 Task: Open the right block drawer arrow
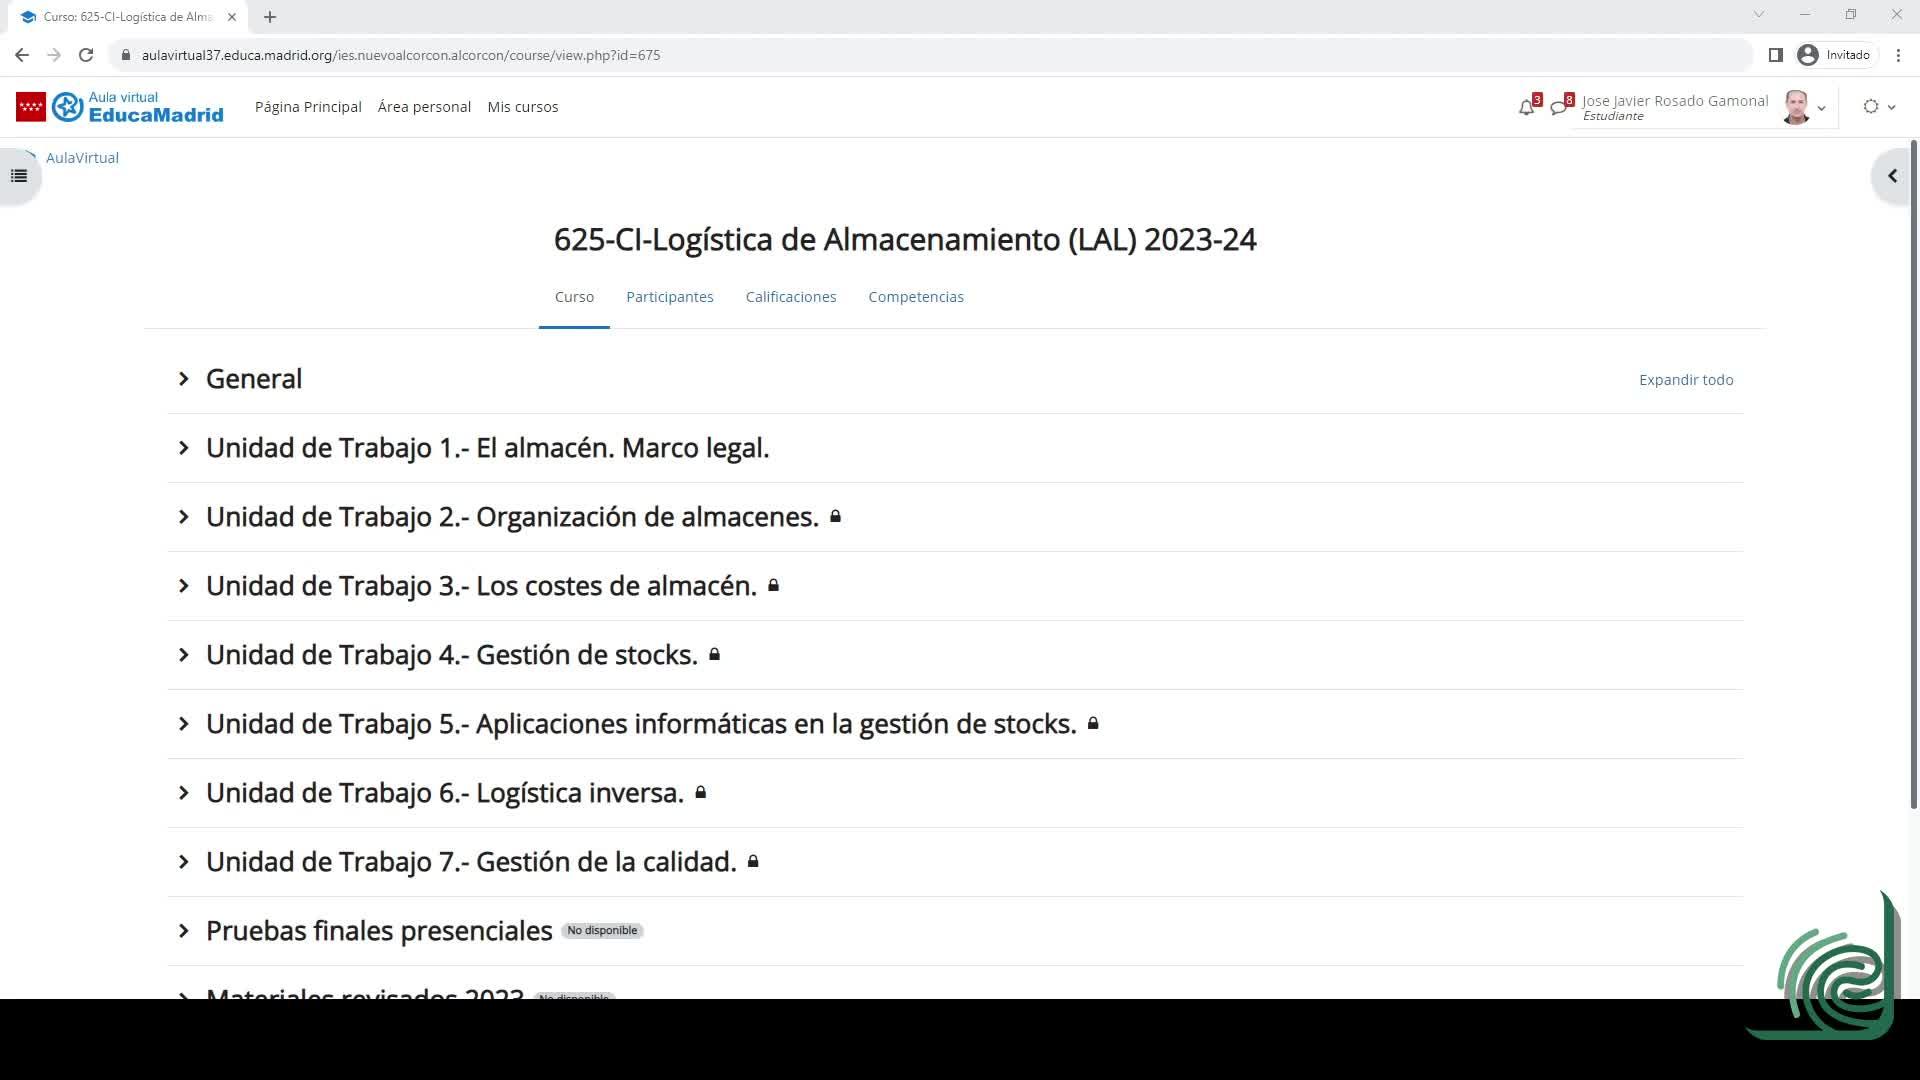click(1892, 176)
